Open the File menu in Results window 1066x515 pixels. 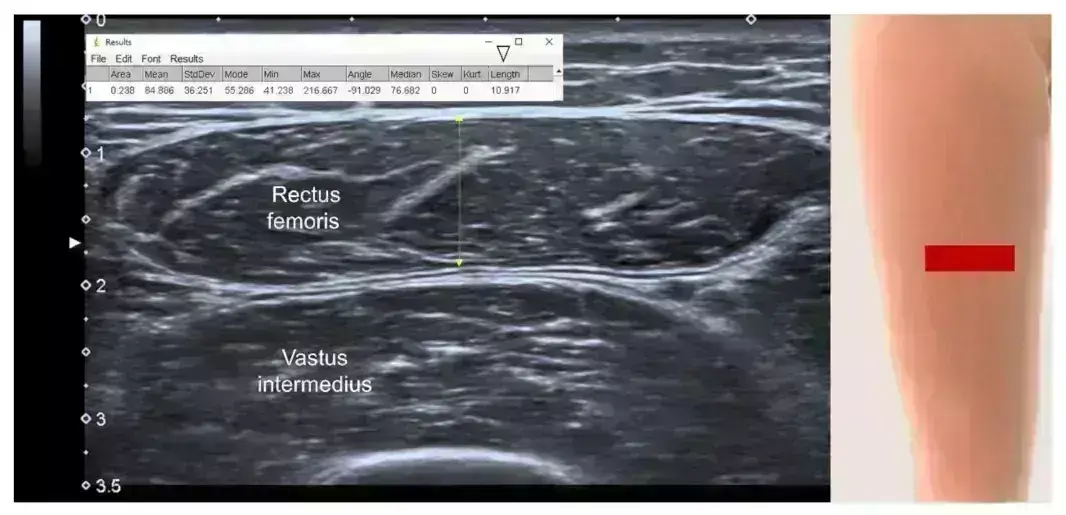[x=98, y=59]
